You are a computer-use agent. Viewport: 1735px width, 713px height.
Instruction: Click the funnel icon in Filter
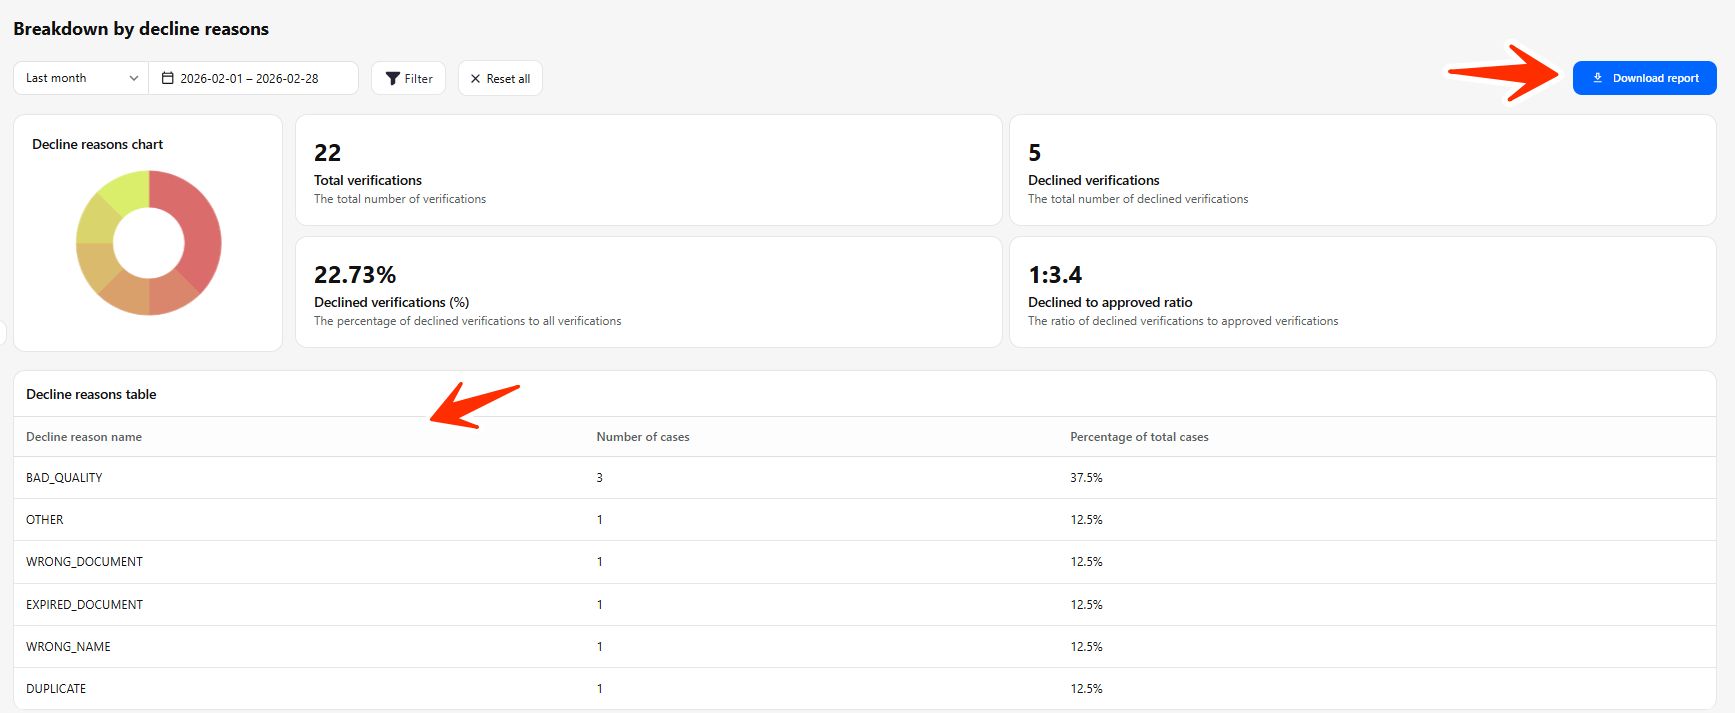point(392,79)
